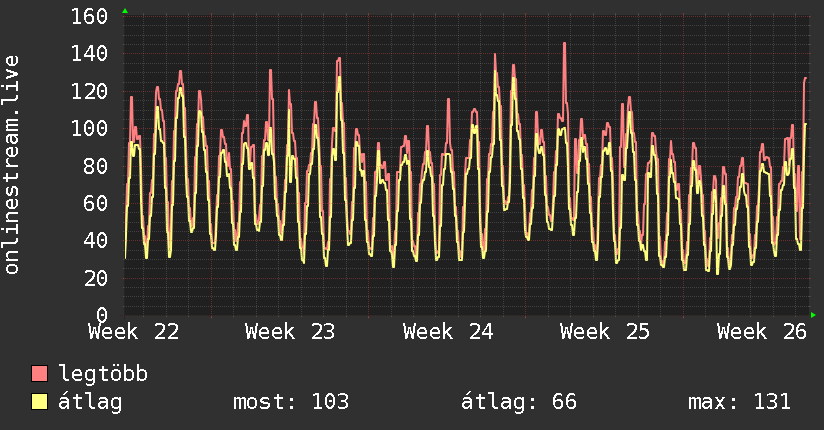Image resolution: width=824 pixels, height=430 pixels.
Task: Click the green arrow atop the y-axis
Action: click(x=125, y=11)
